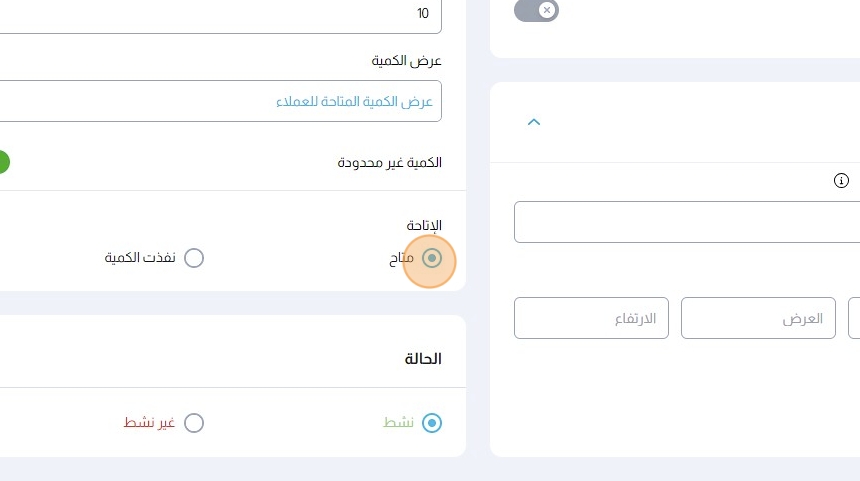This screenshot has height=481, width=860.
Task: Toggle the gray switch with the X
Action: 537,10
